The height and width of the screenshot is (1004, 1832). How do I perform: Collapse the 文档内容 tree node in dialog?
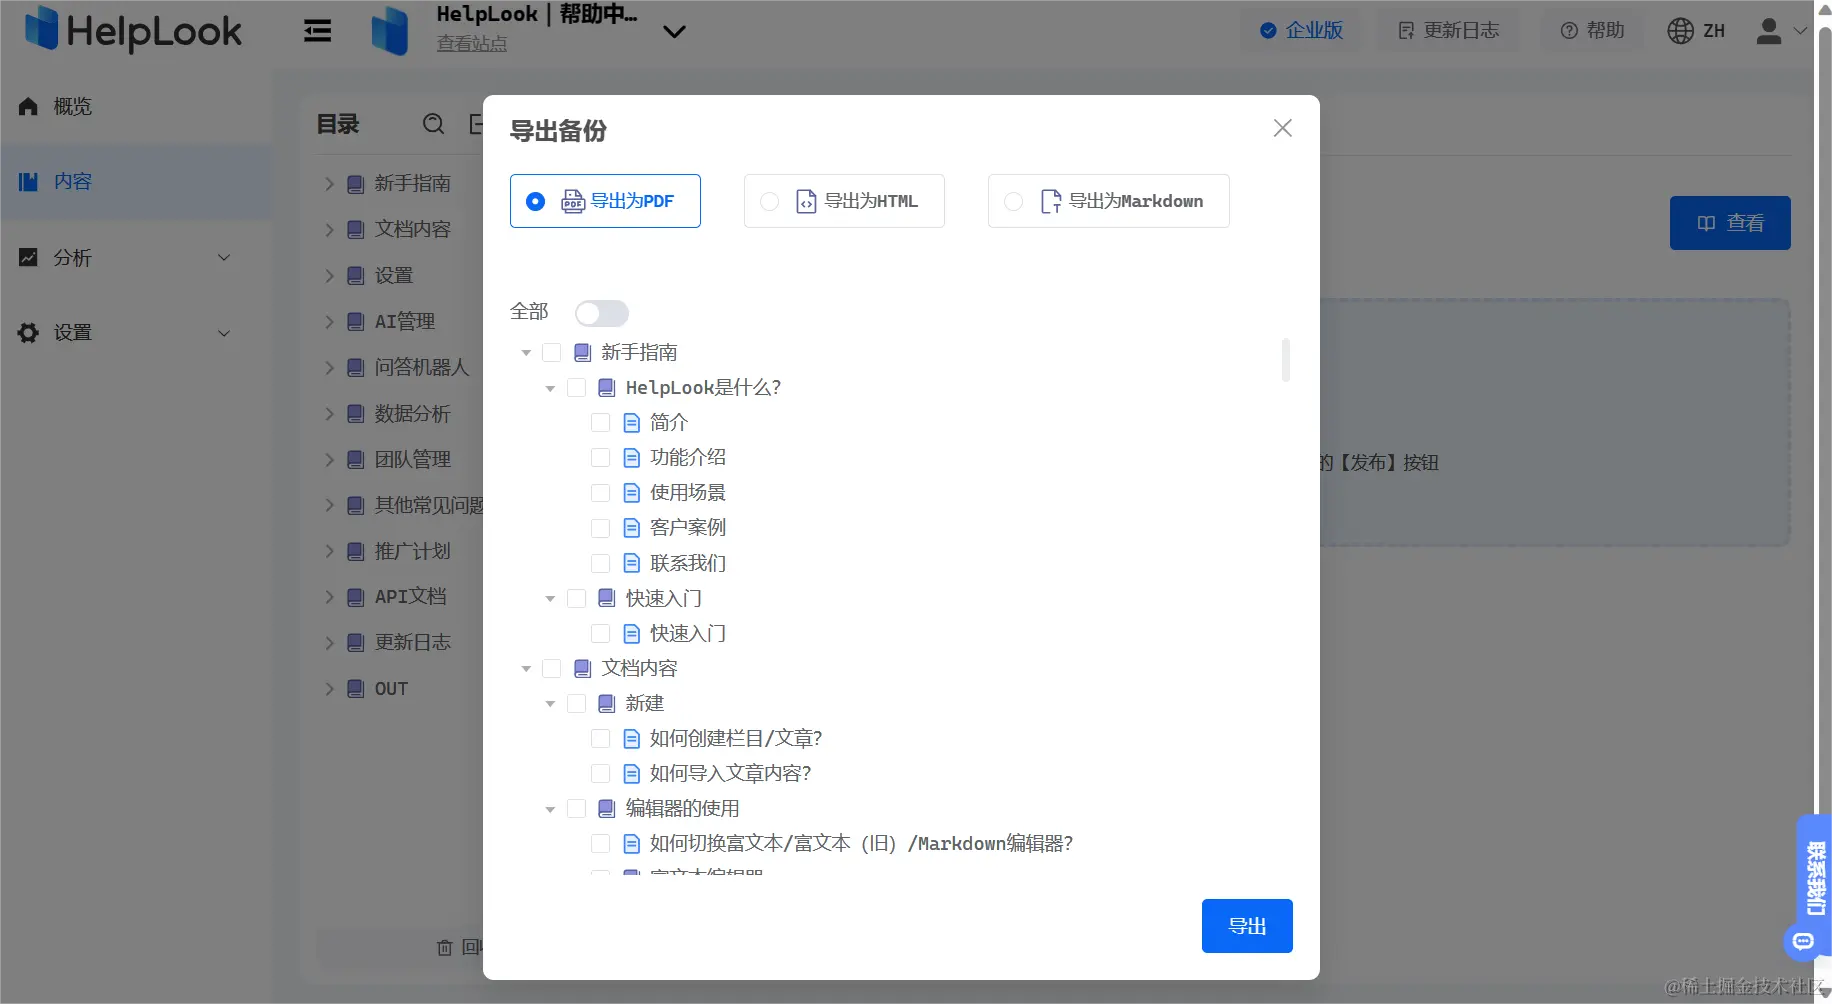tap(526, 669)
